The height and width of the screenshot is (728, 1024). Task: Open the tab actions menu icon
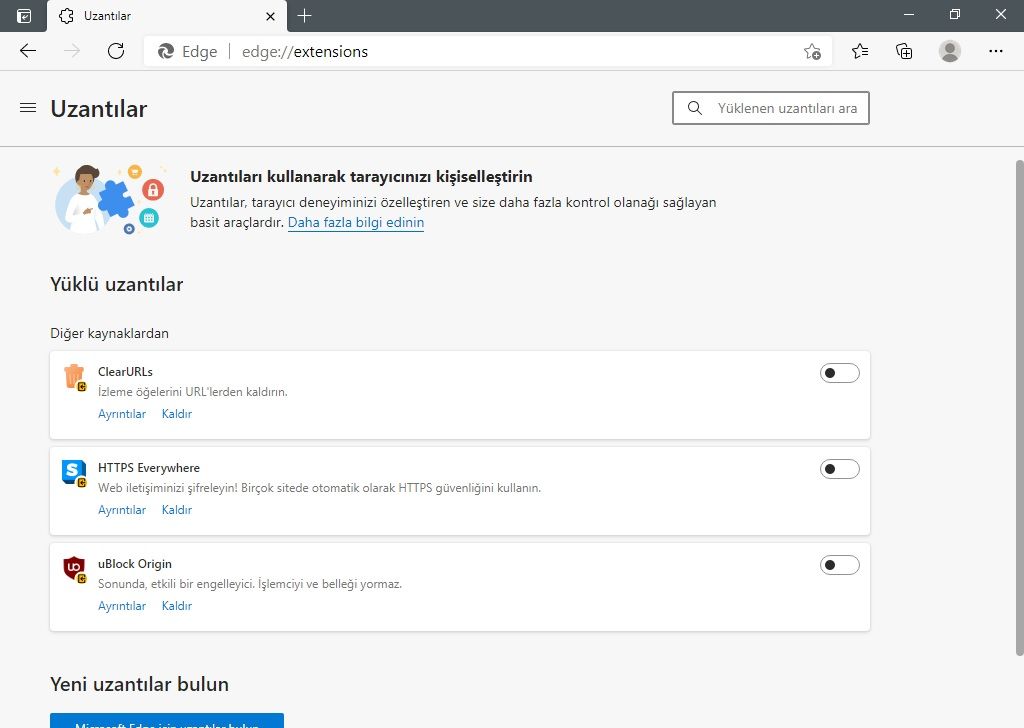pyautogui.click(x=24, y=16)
